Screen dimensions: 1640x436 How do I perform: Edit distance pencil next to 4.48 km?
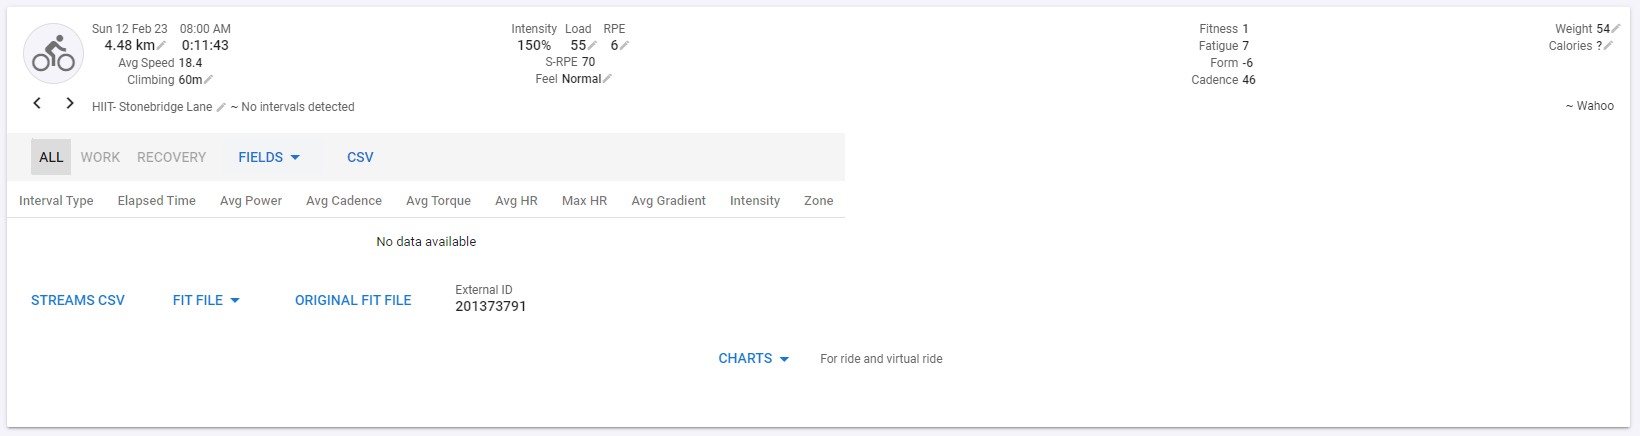tap(161, 45)
